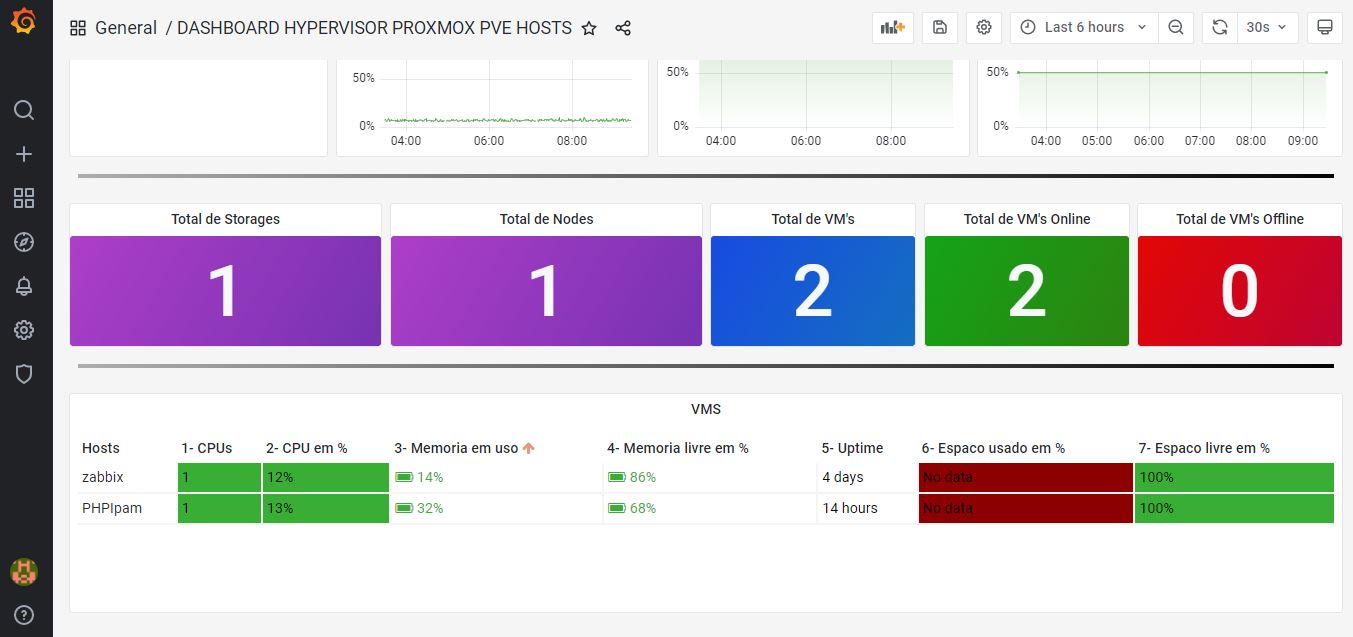1353x637 pixels.
Task: Click the 32% memory in use cell
Action: tap(496, 508)
